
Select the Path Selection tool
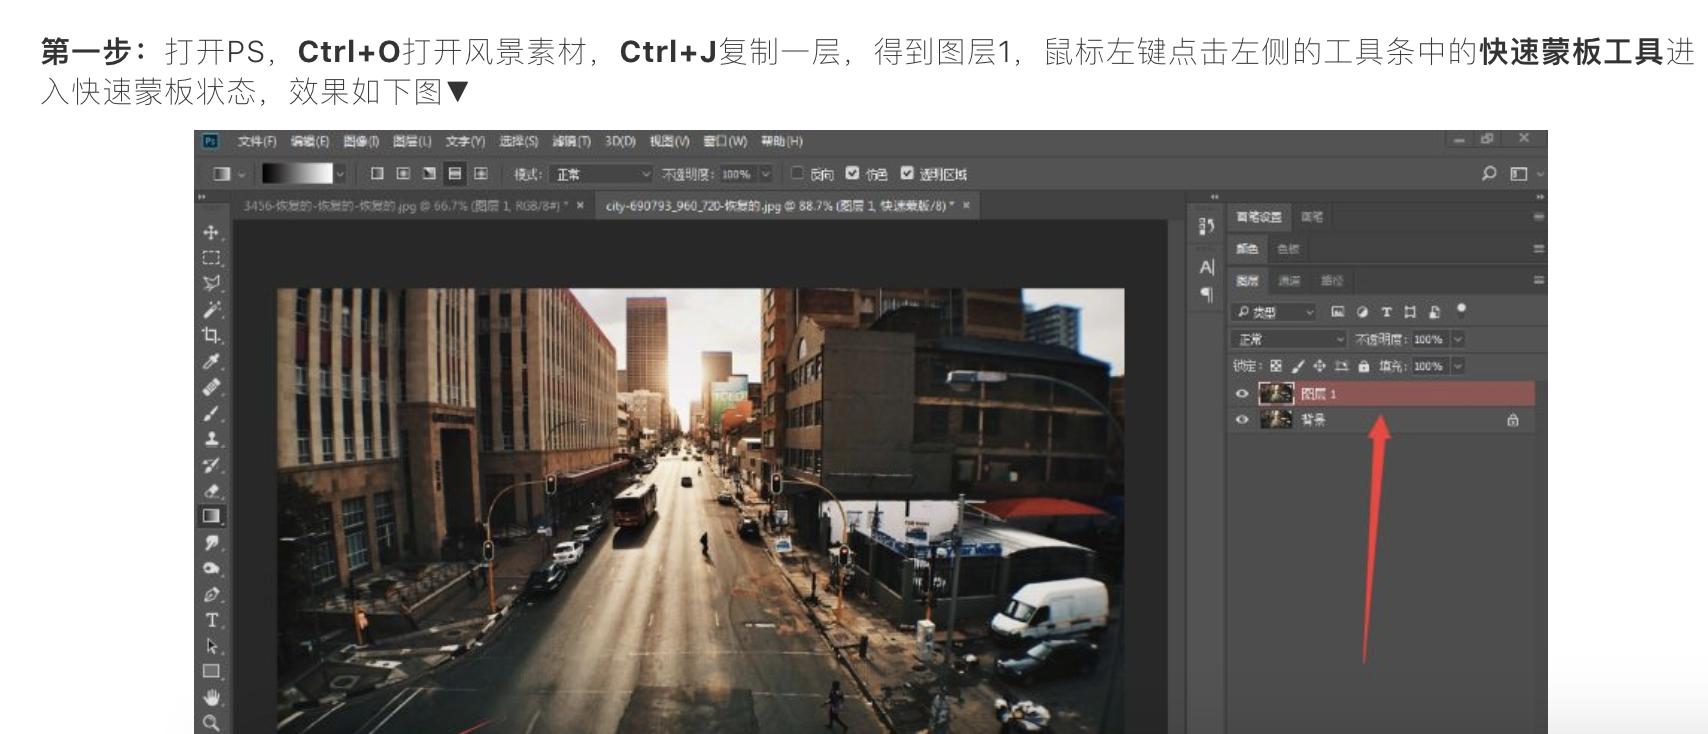[x=211, y=646]
